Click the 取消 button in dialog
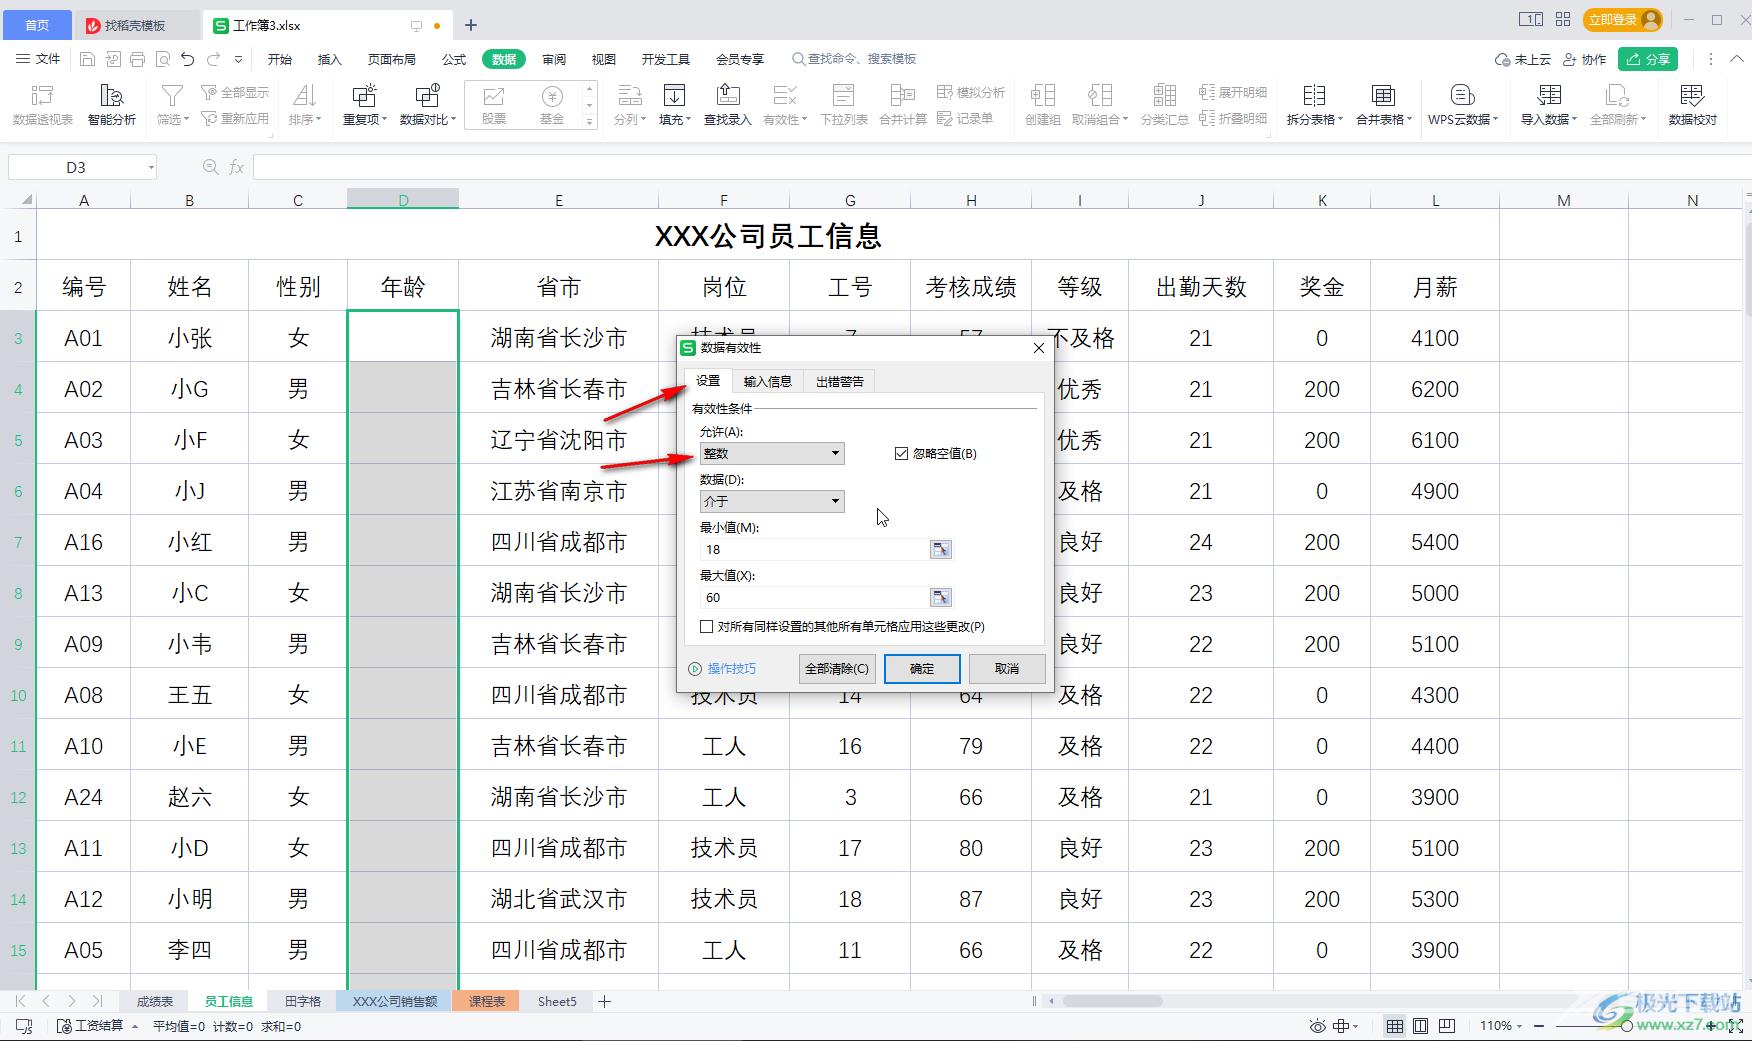1752x1041 pixels. click(1007, 668)
